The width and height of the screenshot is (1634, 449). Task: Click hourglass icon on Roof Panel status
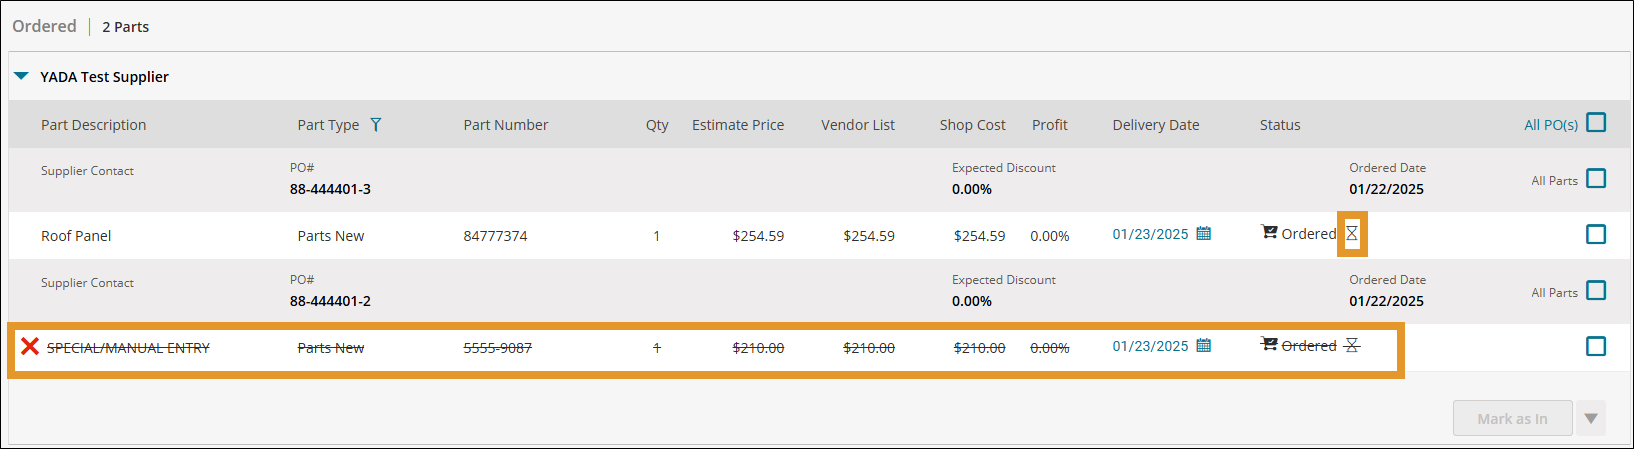(1351, 234)
